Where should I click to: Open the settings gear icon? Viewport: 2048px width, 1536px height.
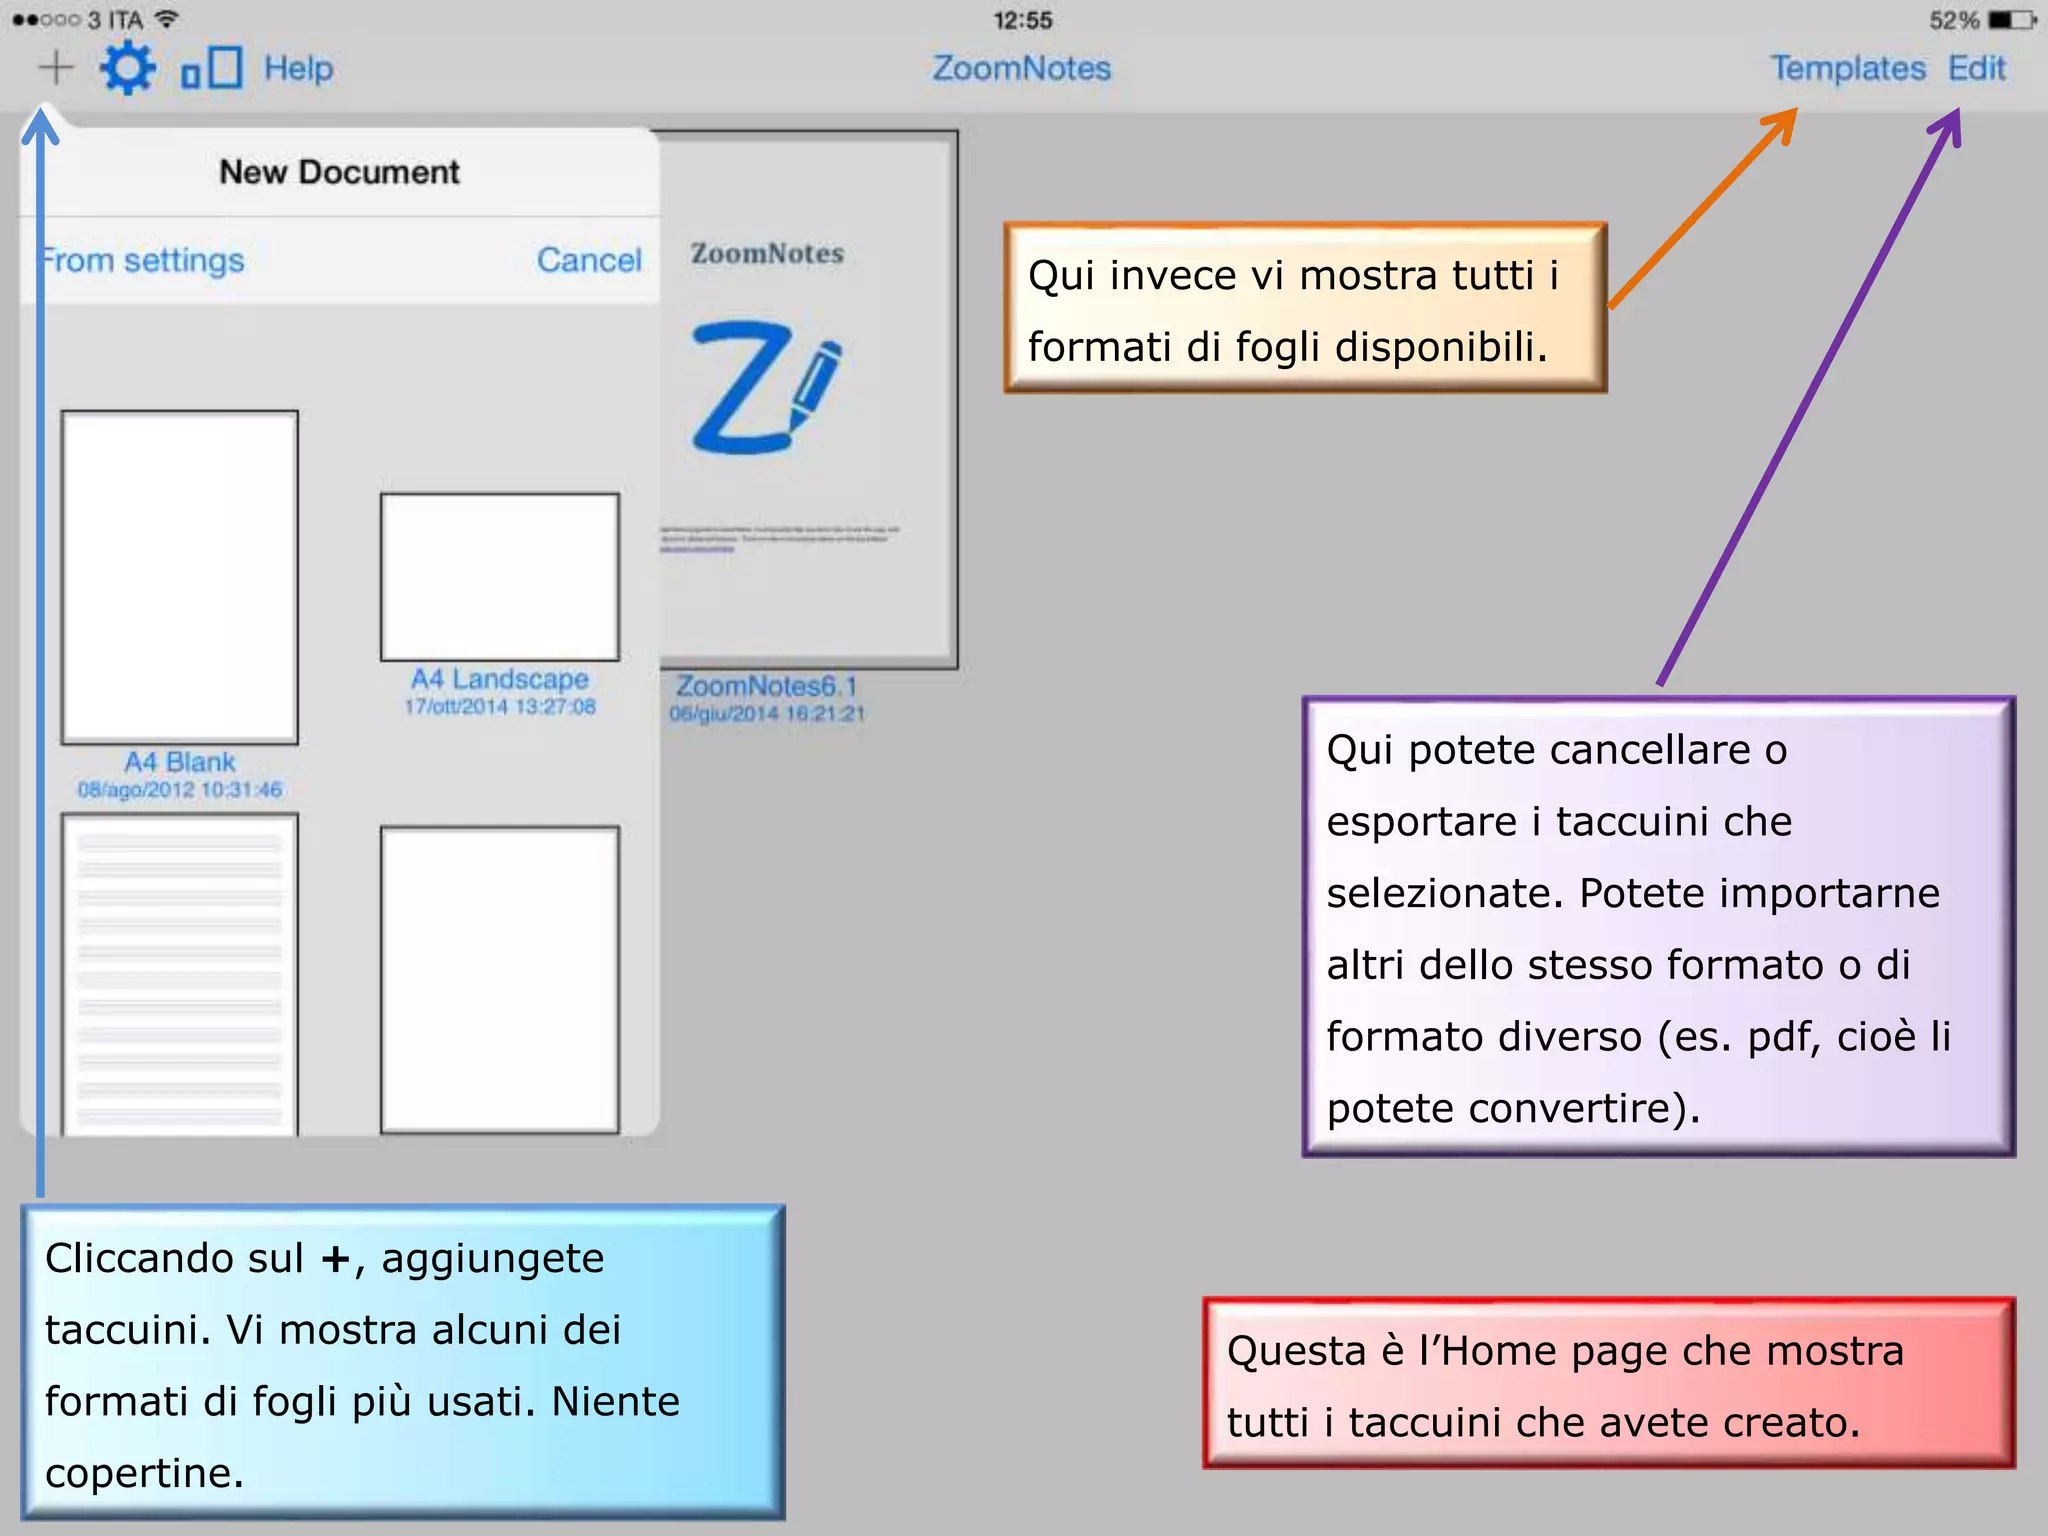tap(128, 68)
